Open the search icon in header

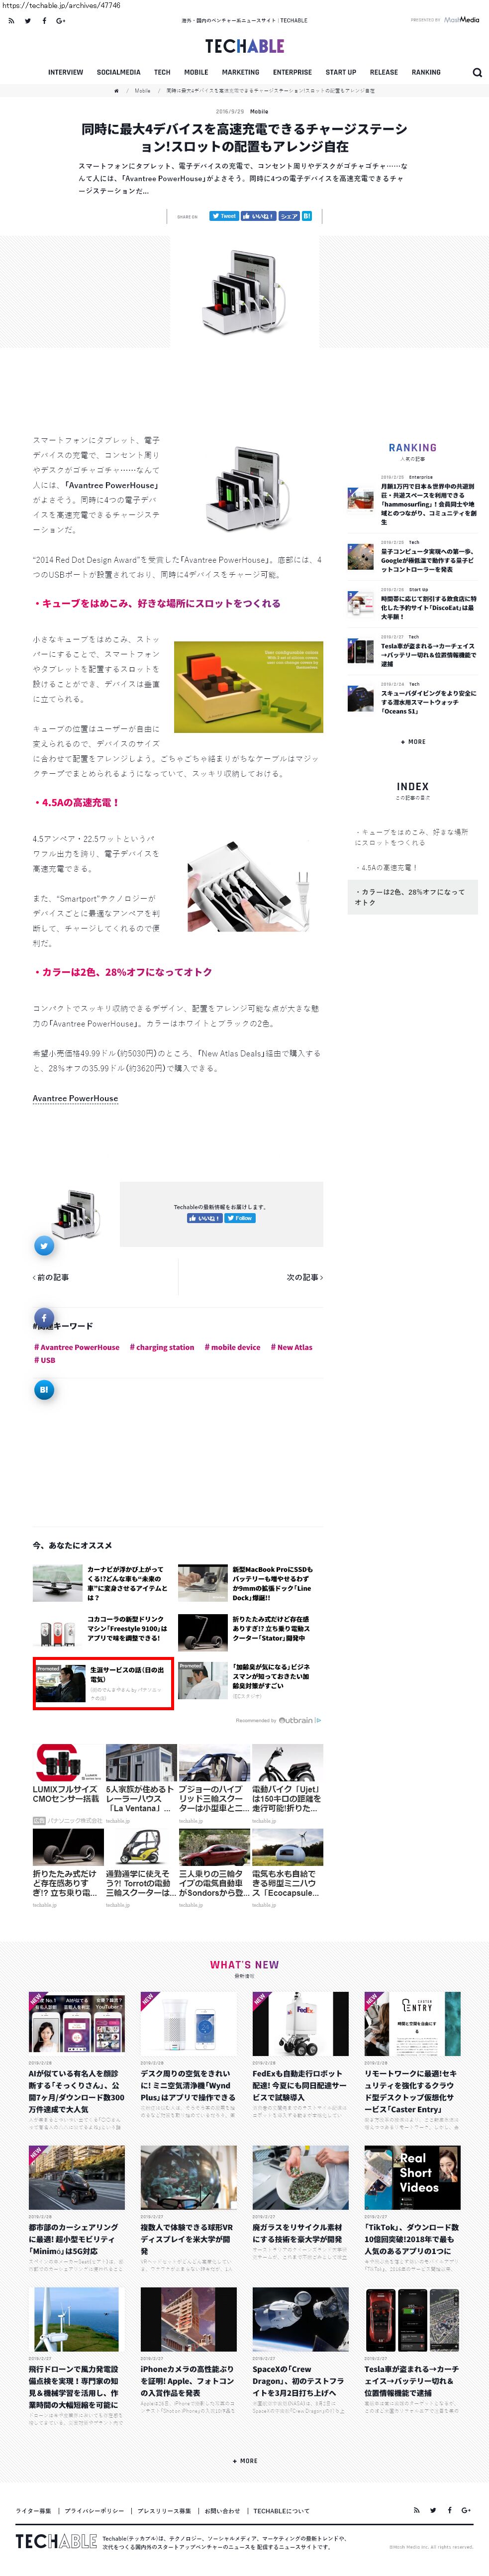pyautogui.click(x=477, y=72)
